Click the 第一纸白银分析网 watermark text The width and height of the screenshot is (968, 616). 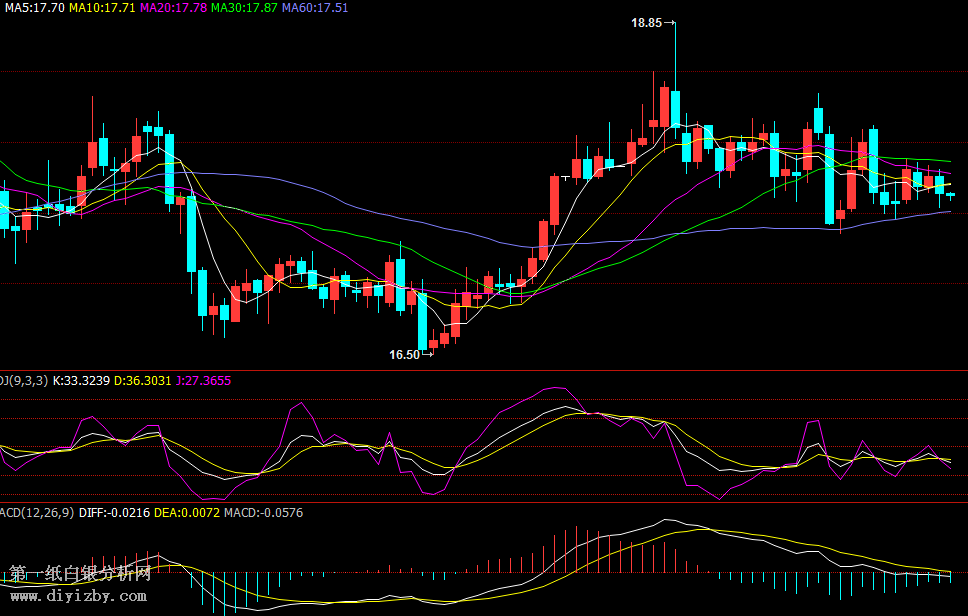click(x=80, y=574)
